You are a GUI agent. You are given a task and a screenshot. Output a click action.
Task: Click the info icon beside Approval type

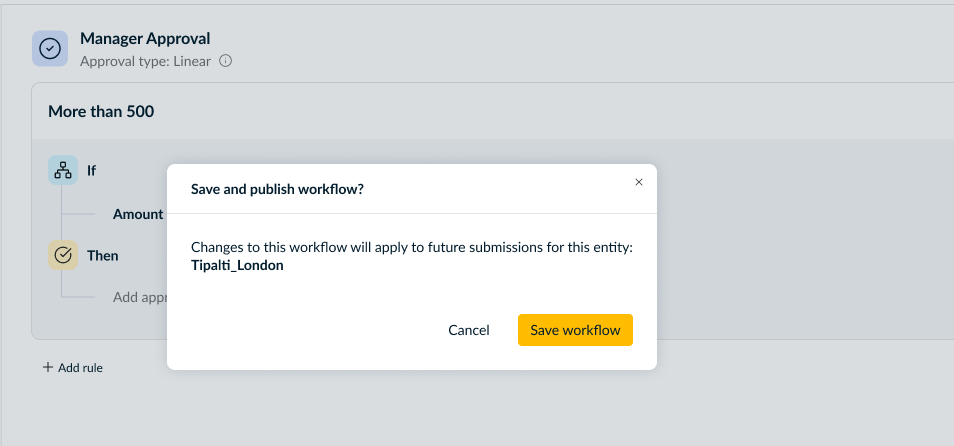225,61
